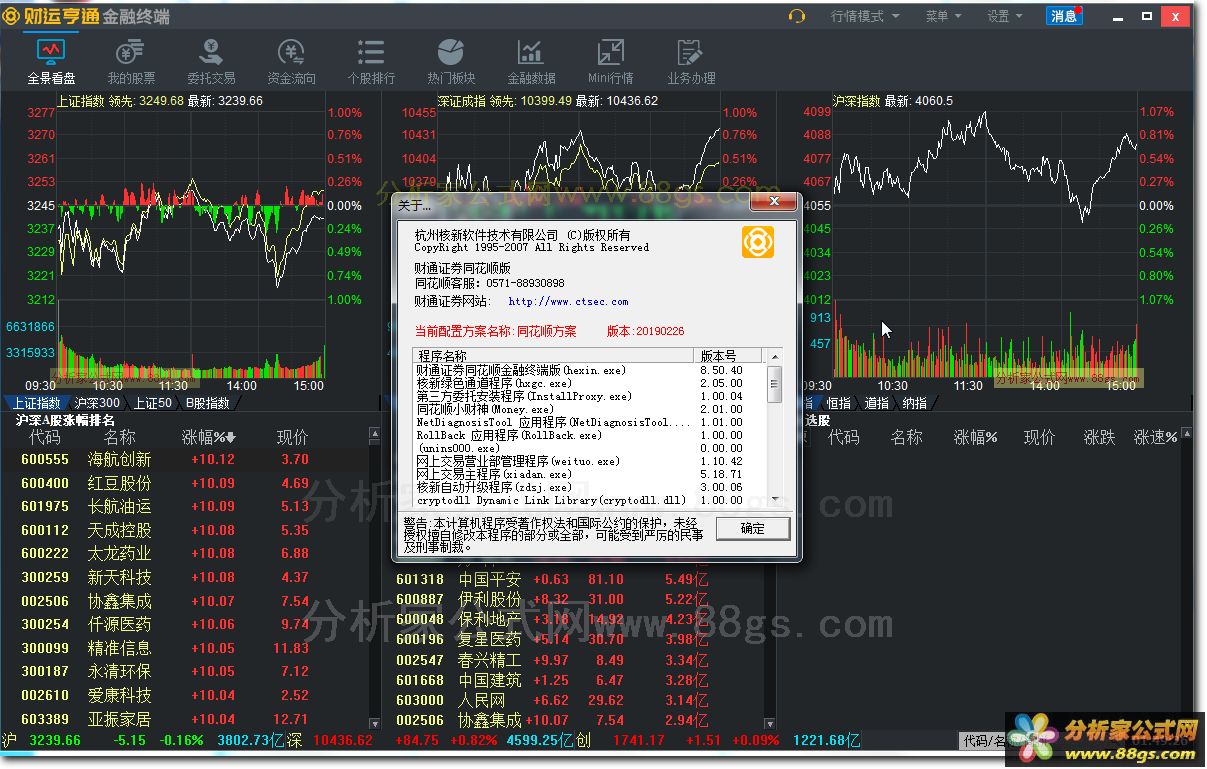This screenshot has width=1207, height=769.
Task: Switch to the 恒指 tab
Action: click(838, 403)
